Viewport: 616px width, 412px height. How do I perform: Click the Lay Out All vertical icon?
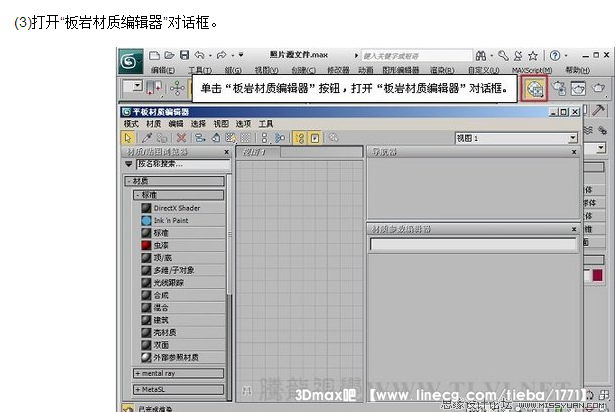264,138
